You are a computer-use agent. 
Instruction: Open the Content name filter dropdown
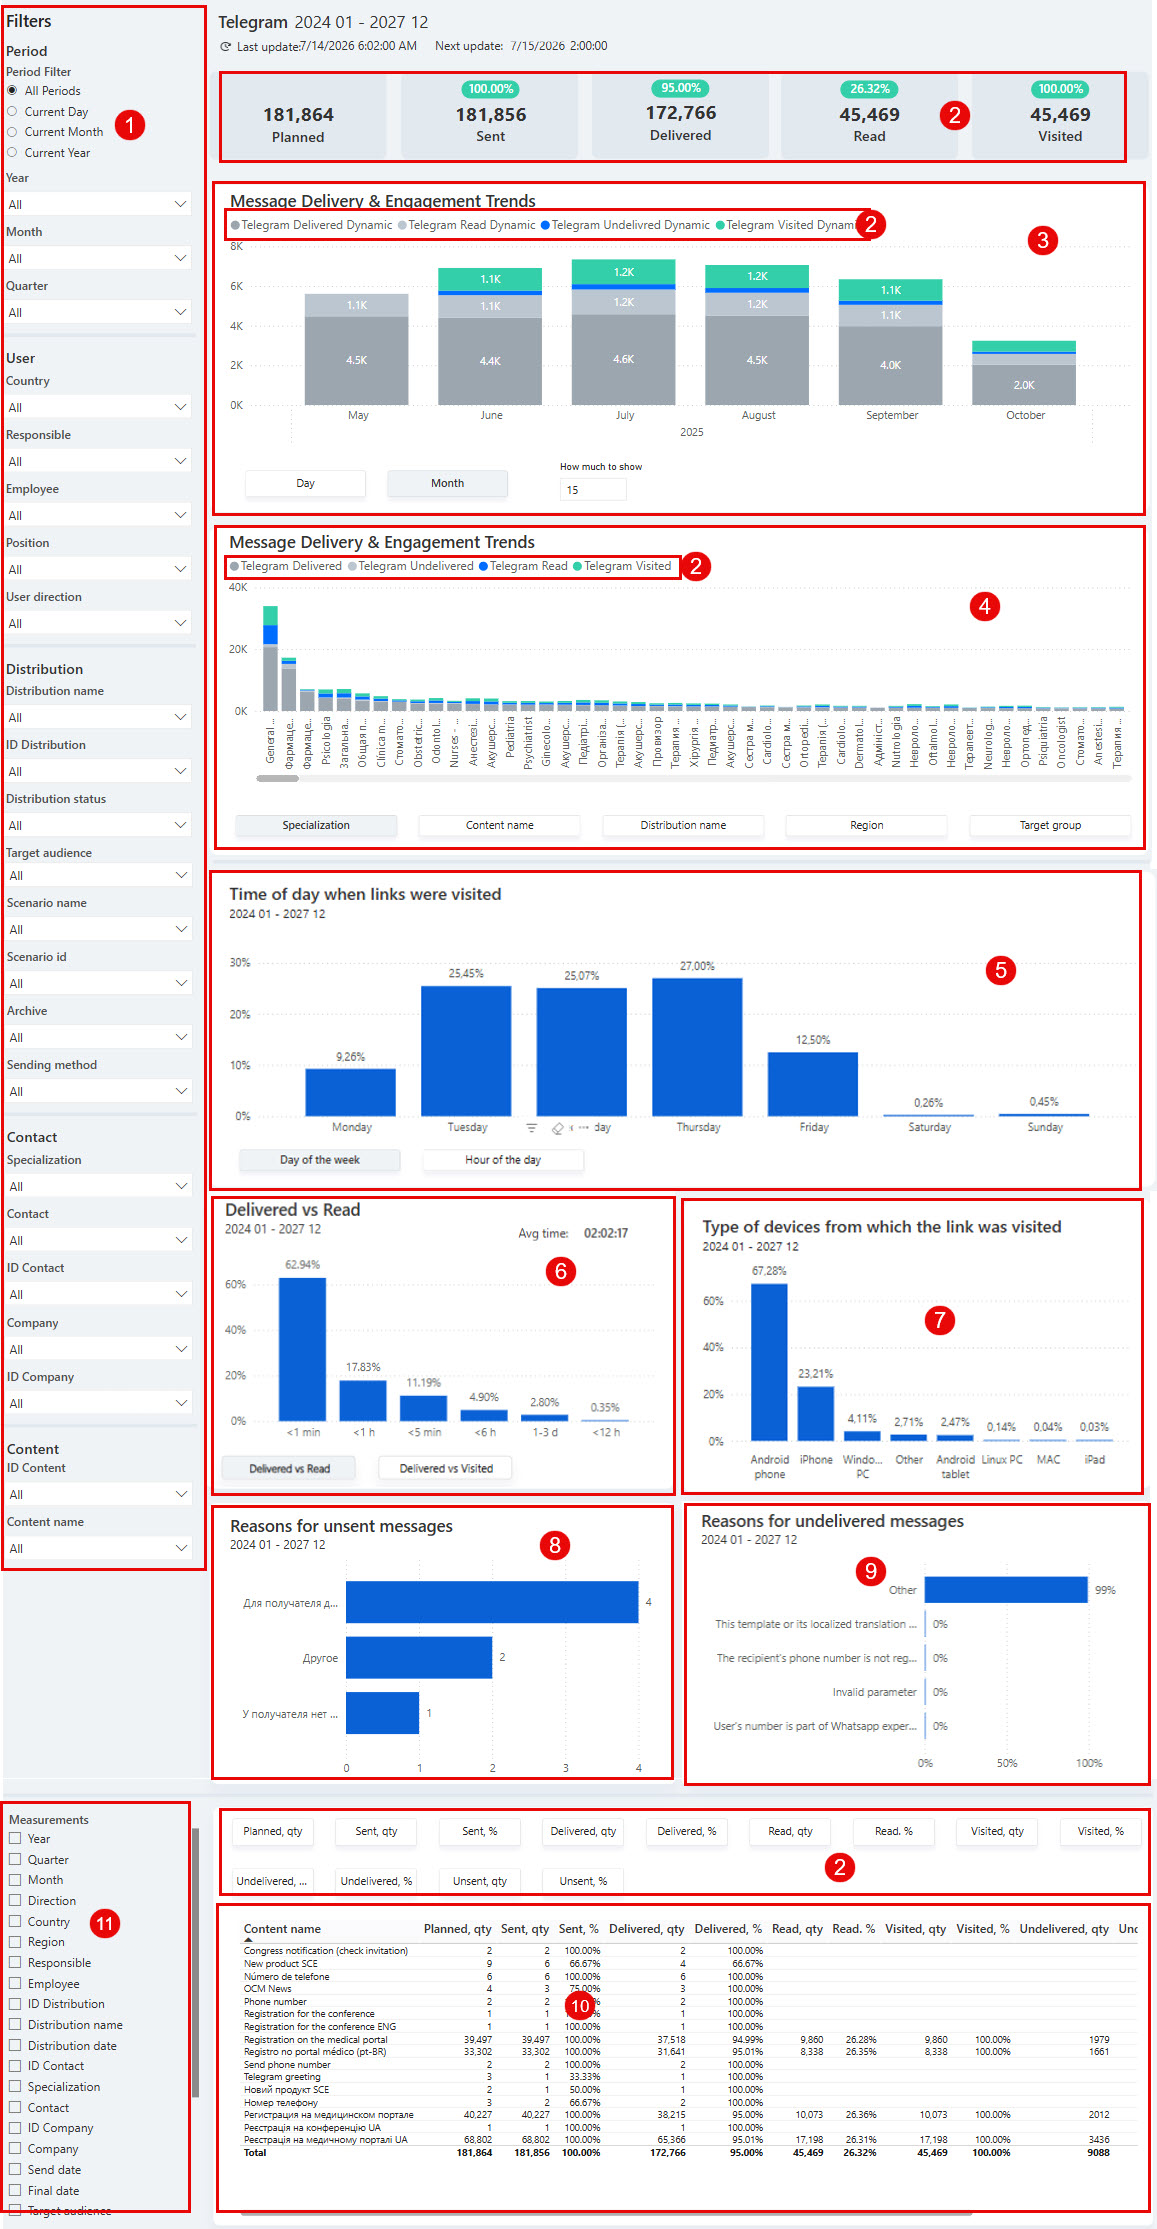(x=98, y=1548)
